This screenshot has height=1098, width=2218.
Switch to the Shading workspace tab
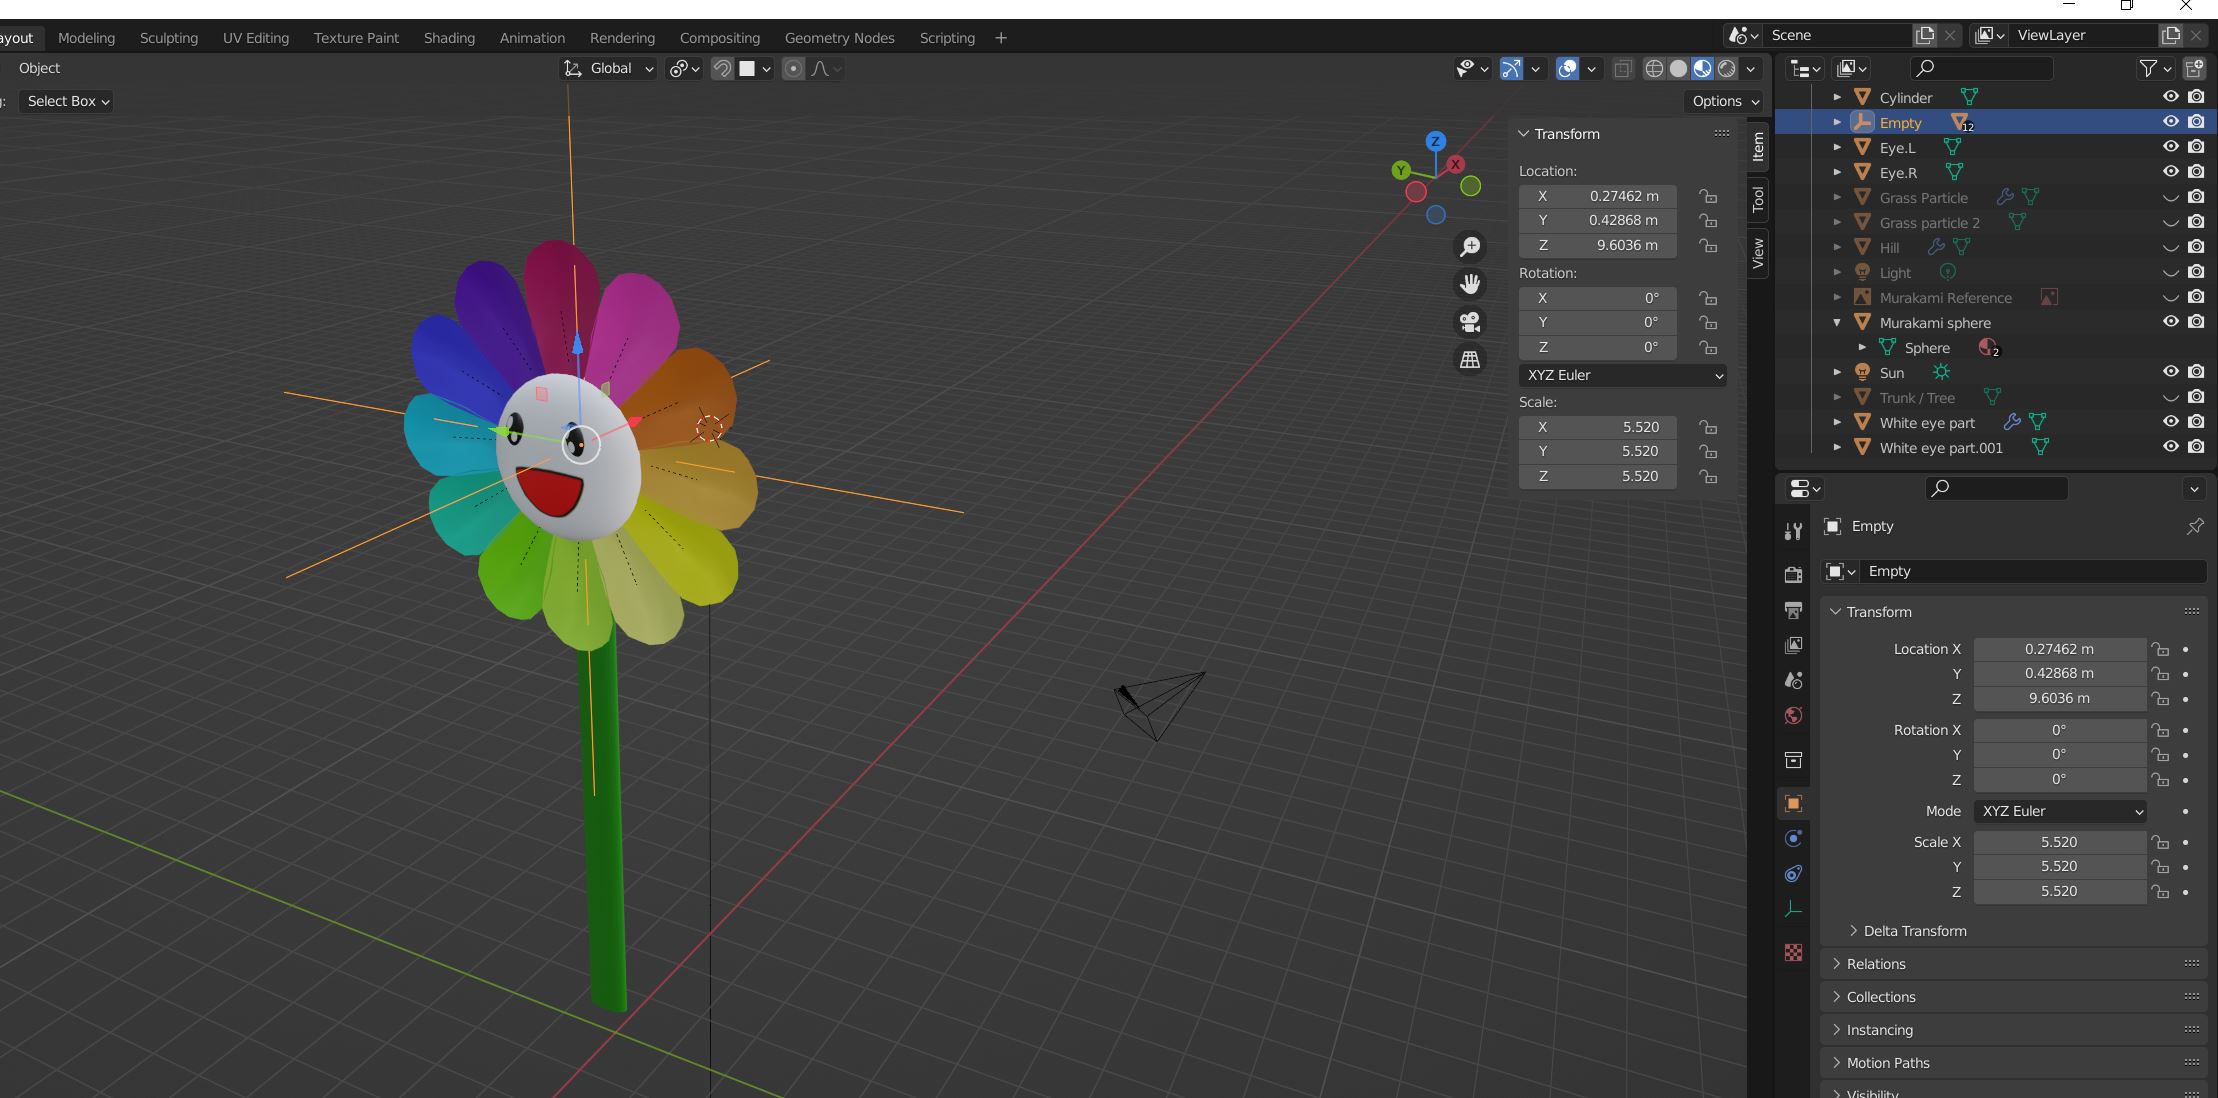[x=449, y=38]
